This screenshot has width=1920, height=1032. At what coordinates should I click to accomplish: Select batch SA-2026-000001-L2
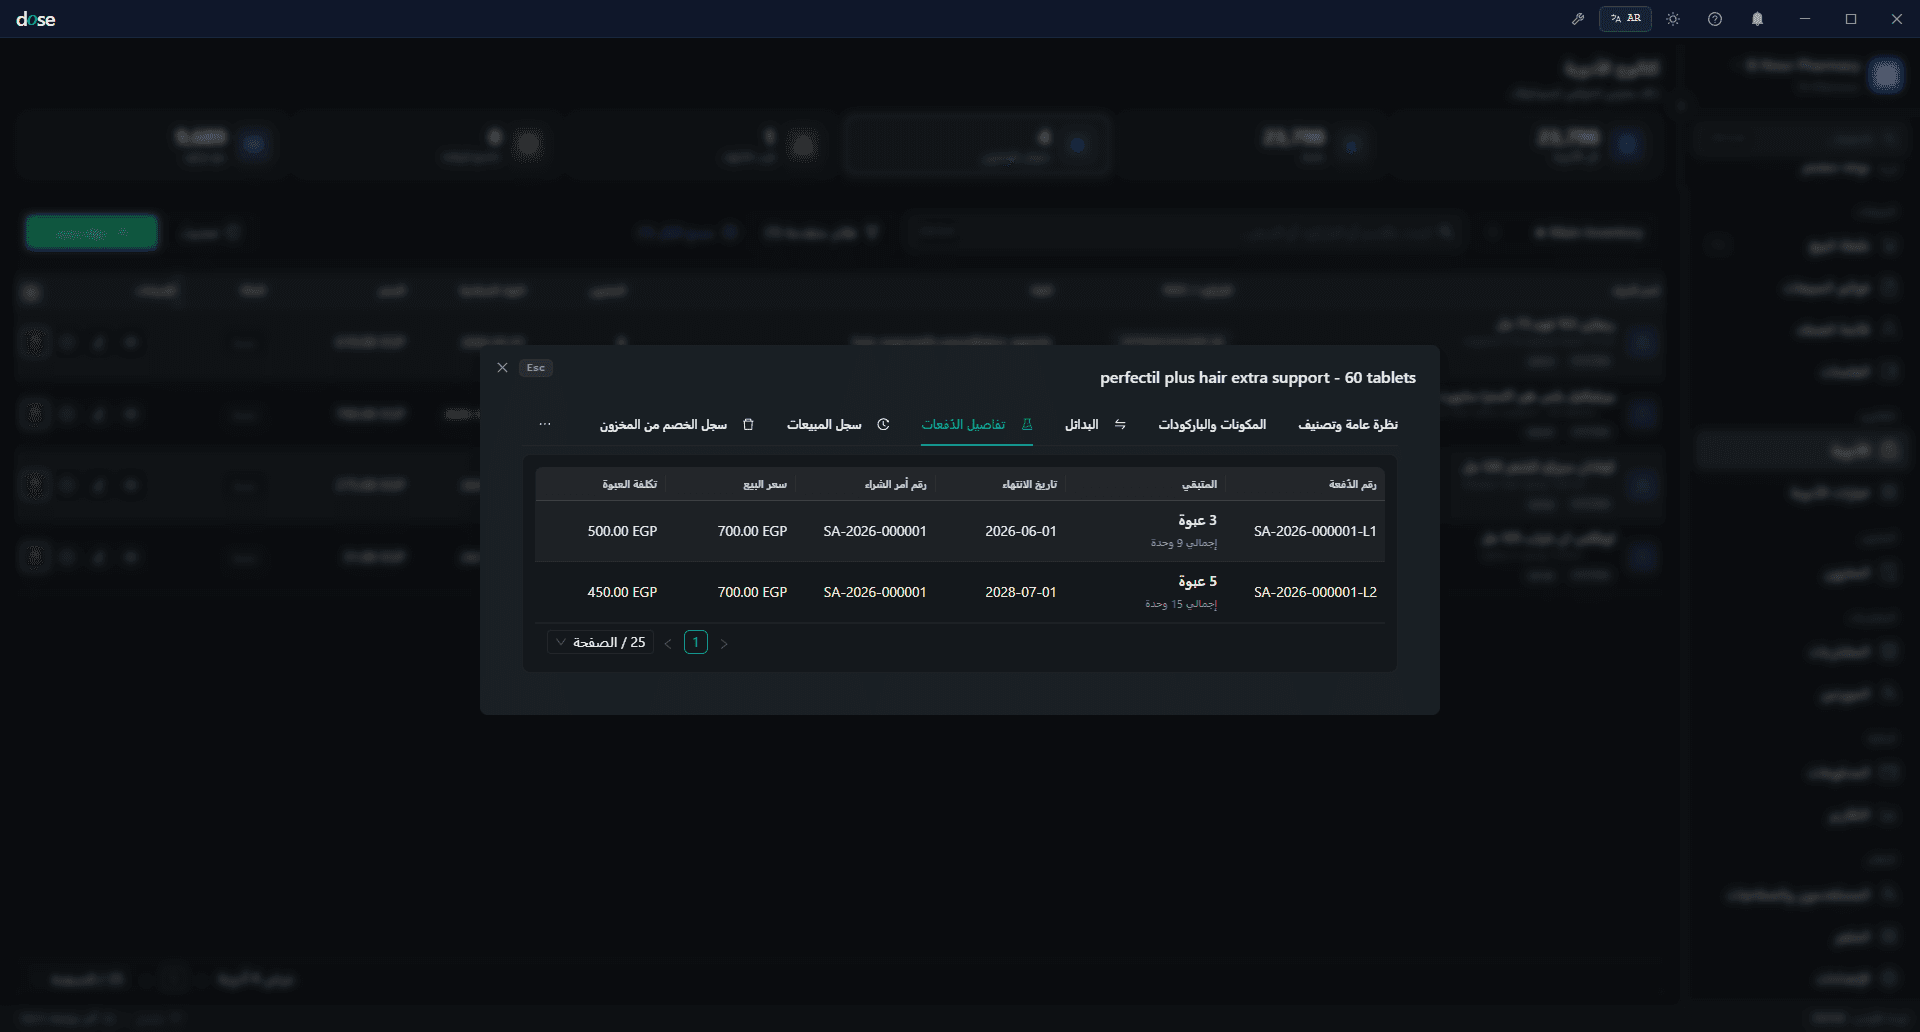coord(1315,592)
